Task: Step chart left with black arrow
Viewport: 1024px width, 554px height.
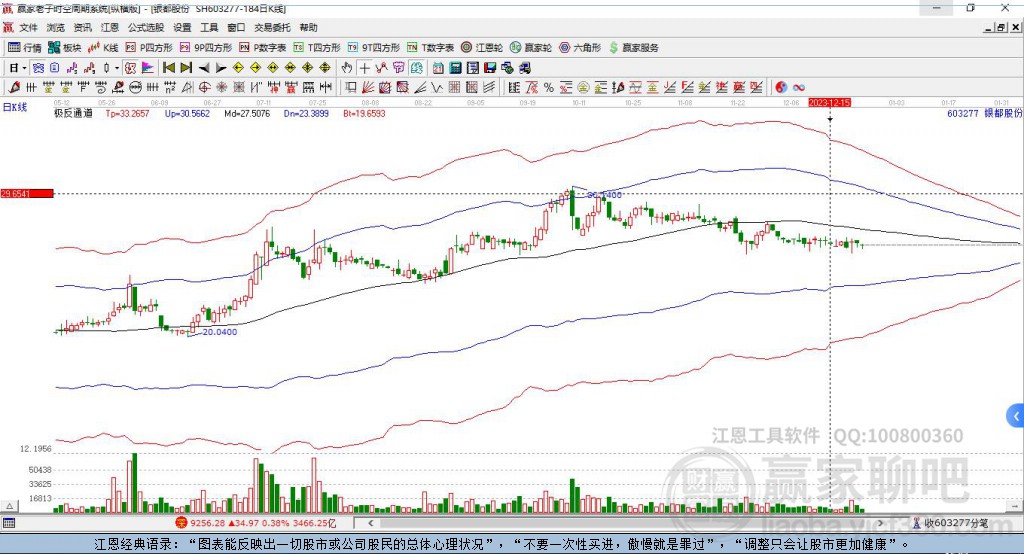Action: click(204, 68)
